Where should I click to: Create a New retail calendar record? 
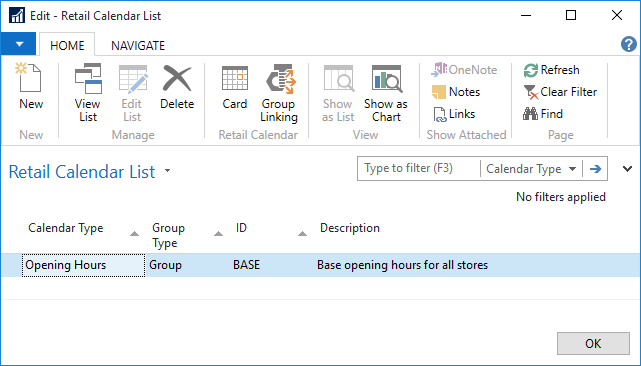31,87
